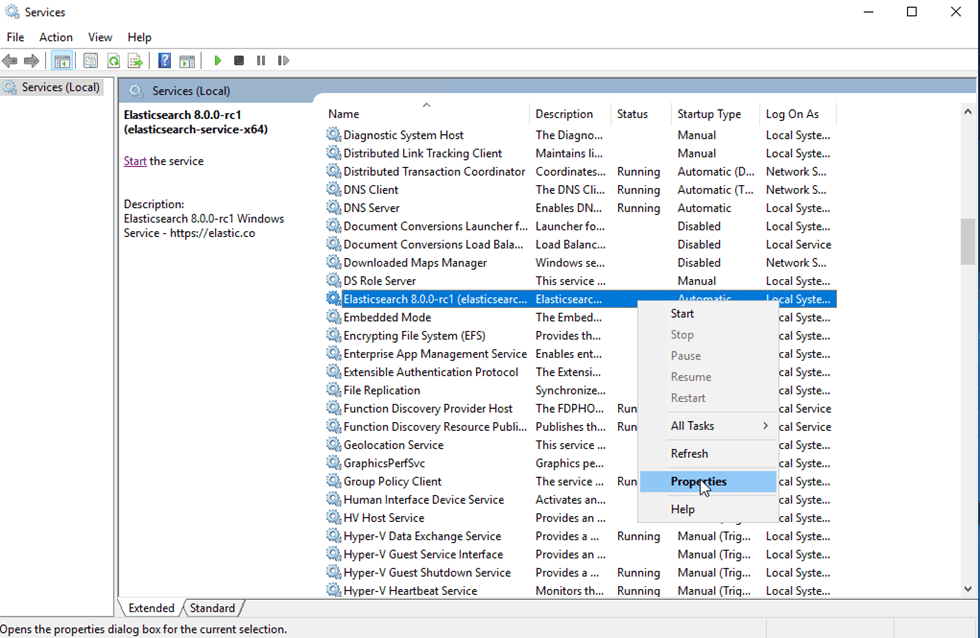The width and height of the screenshot is (980, 638).
Task: Start the service with the green play toolbar icon
Action: (218, 60)
